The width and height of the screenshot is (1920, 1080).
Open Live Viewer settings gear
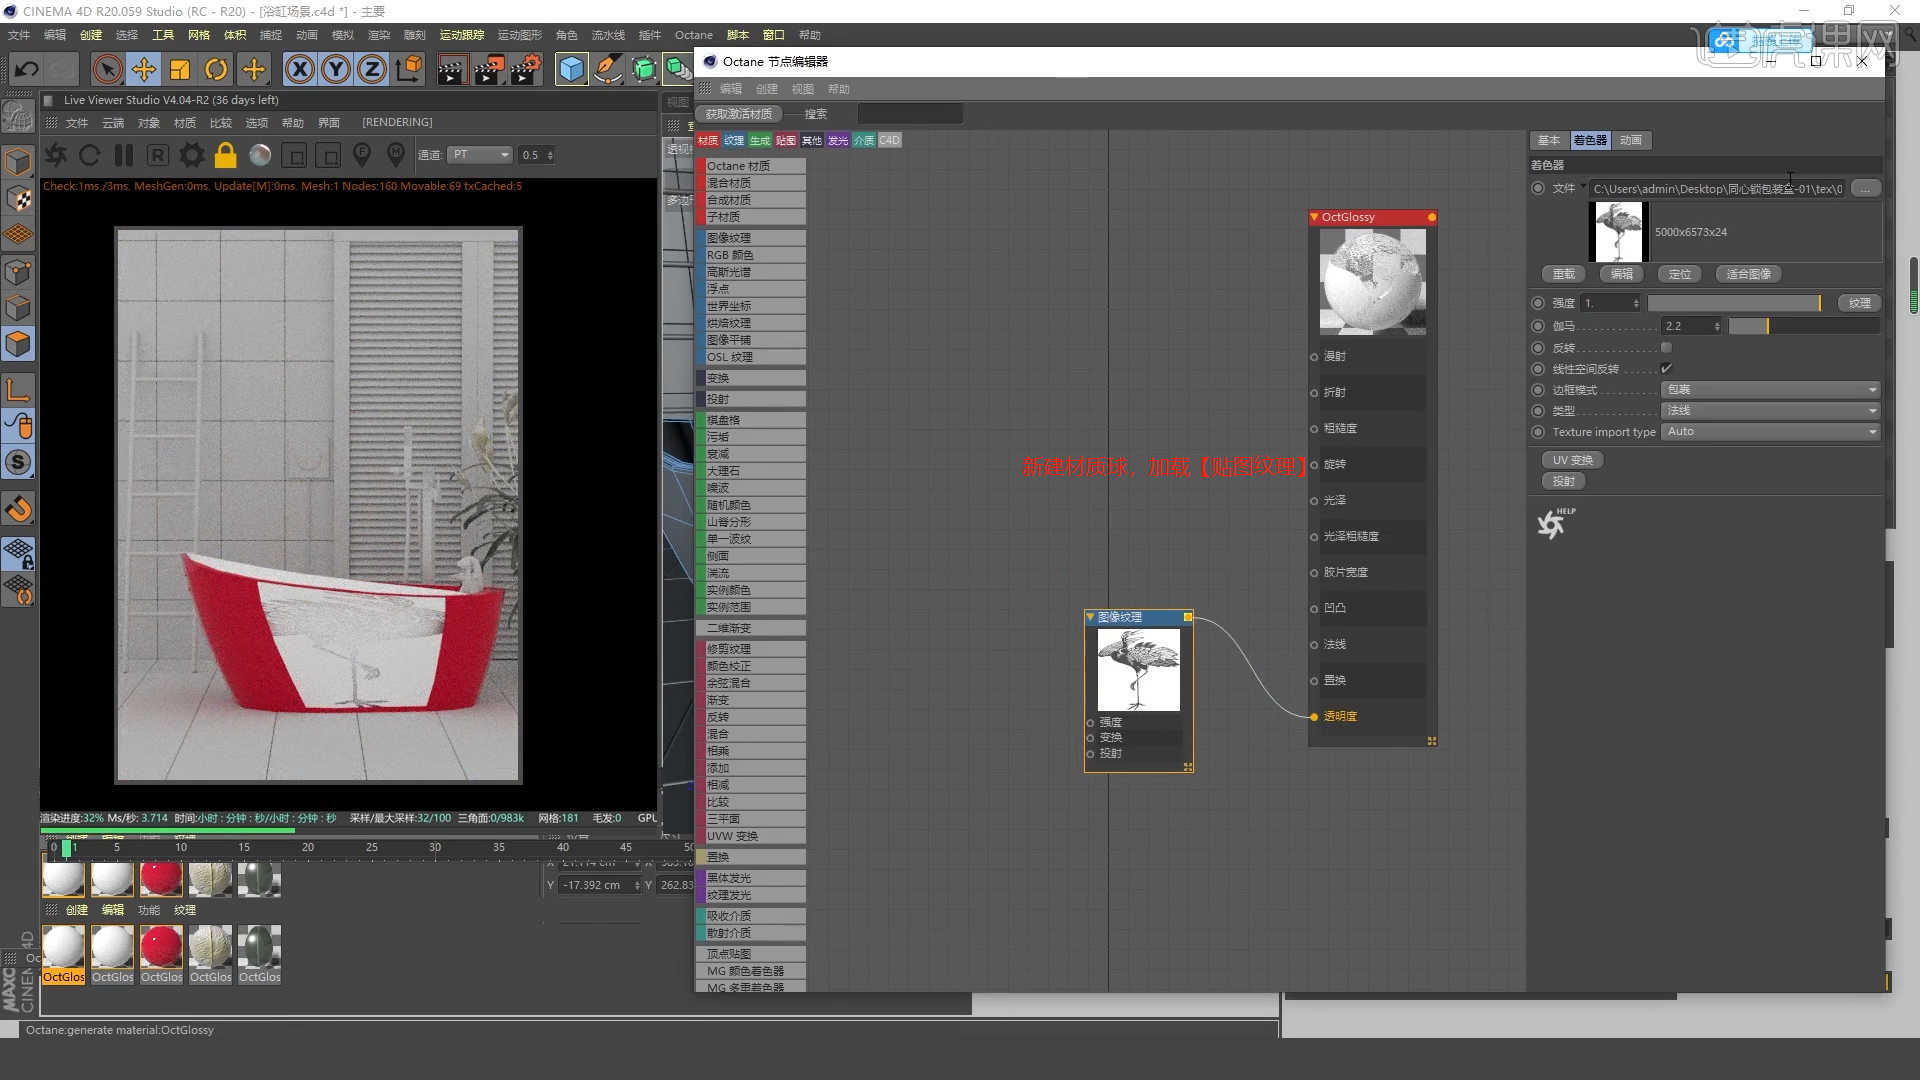coord(192,155)
